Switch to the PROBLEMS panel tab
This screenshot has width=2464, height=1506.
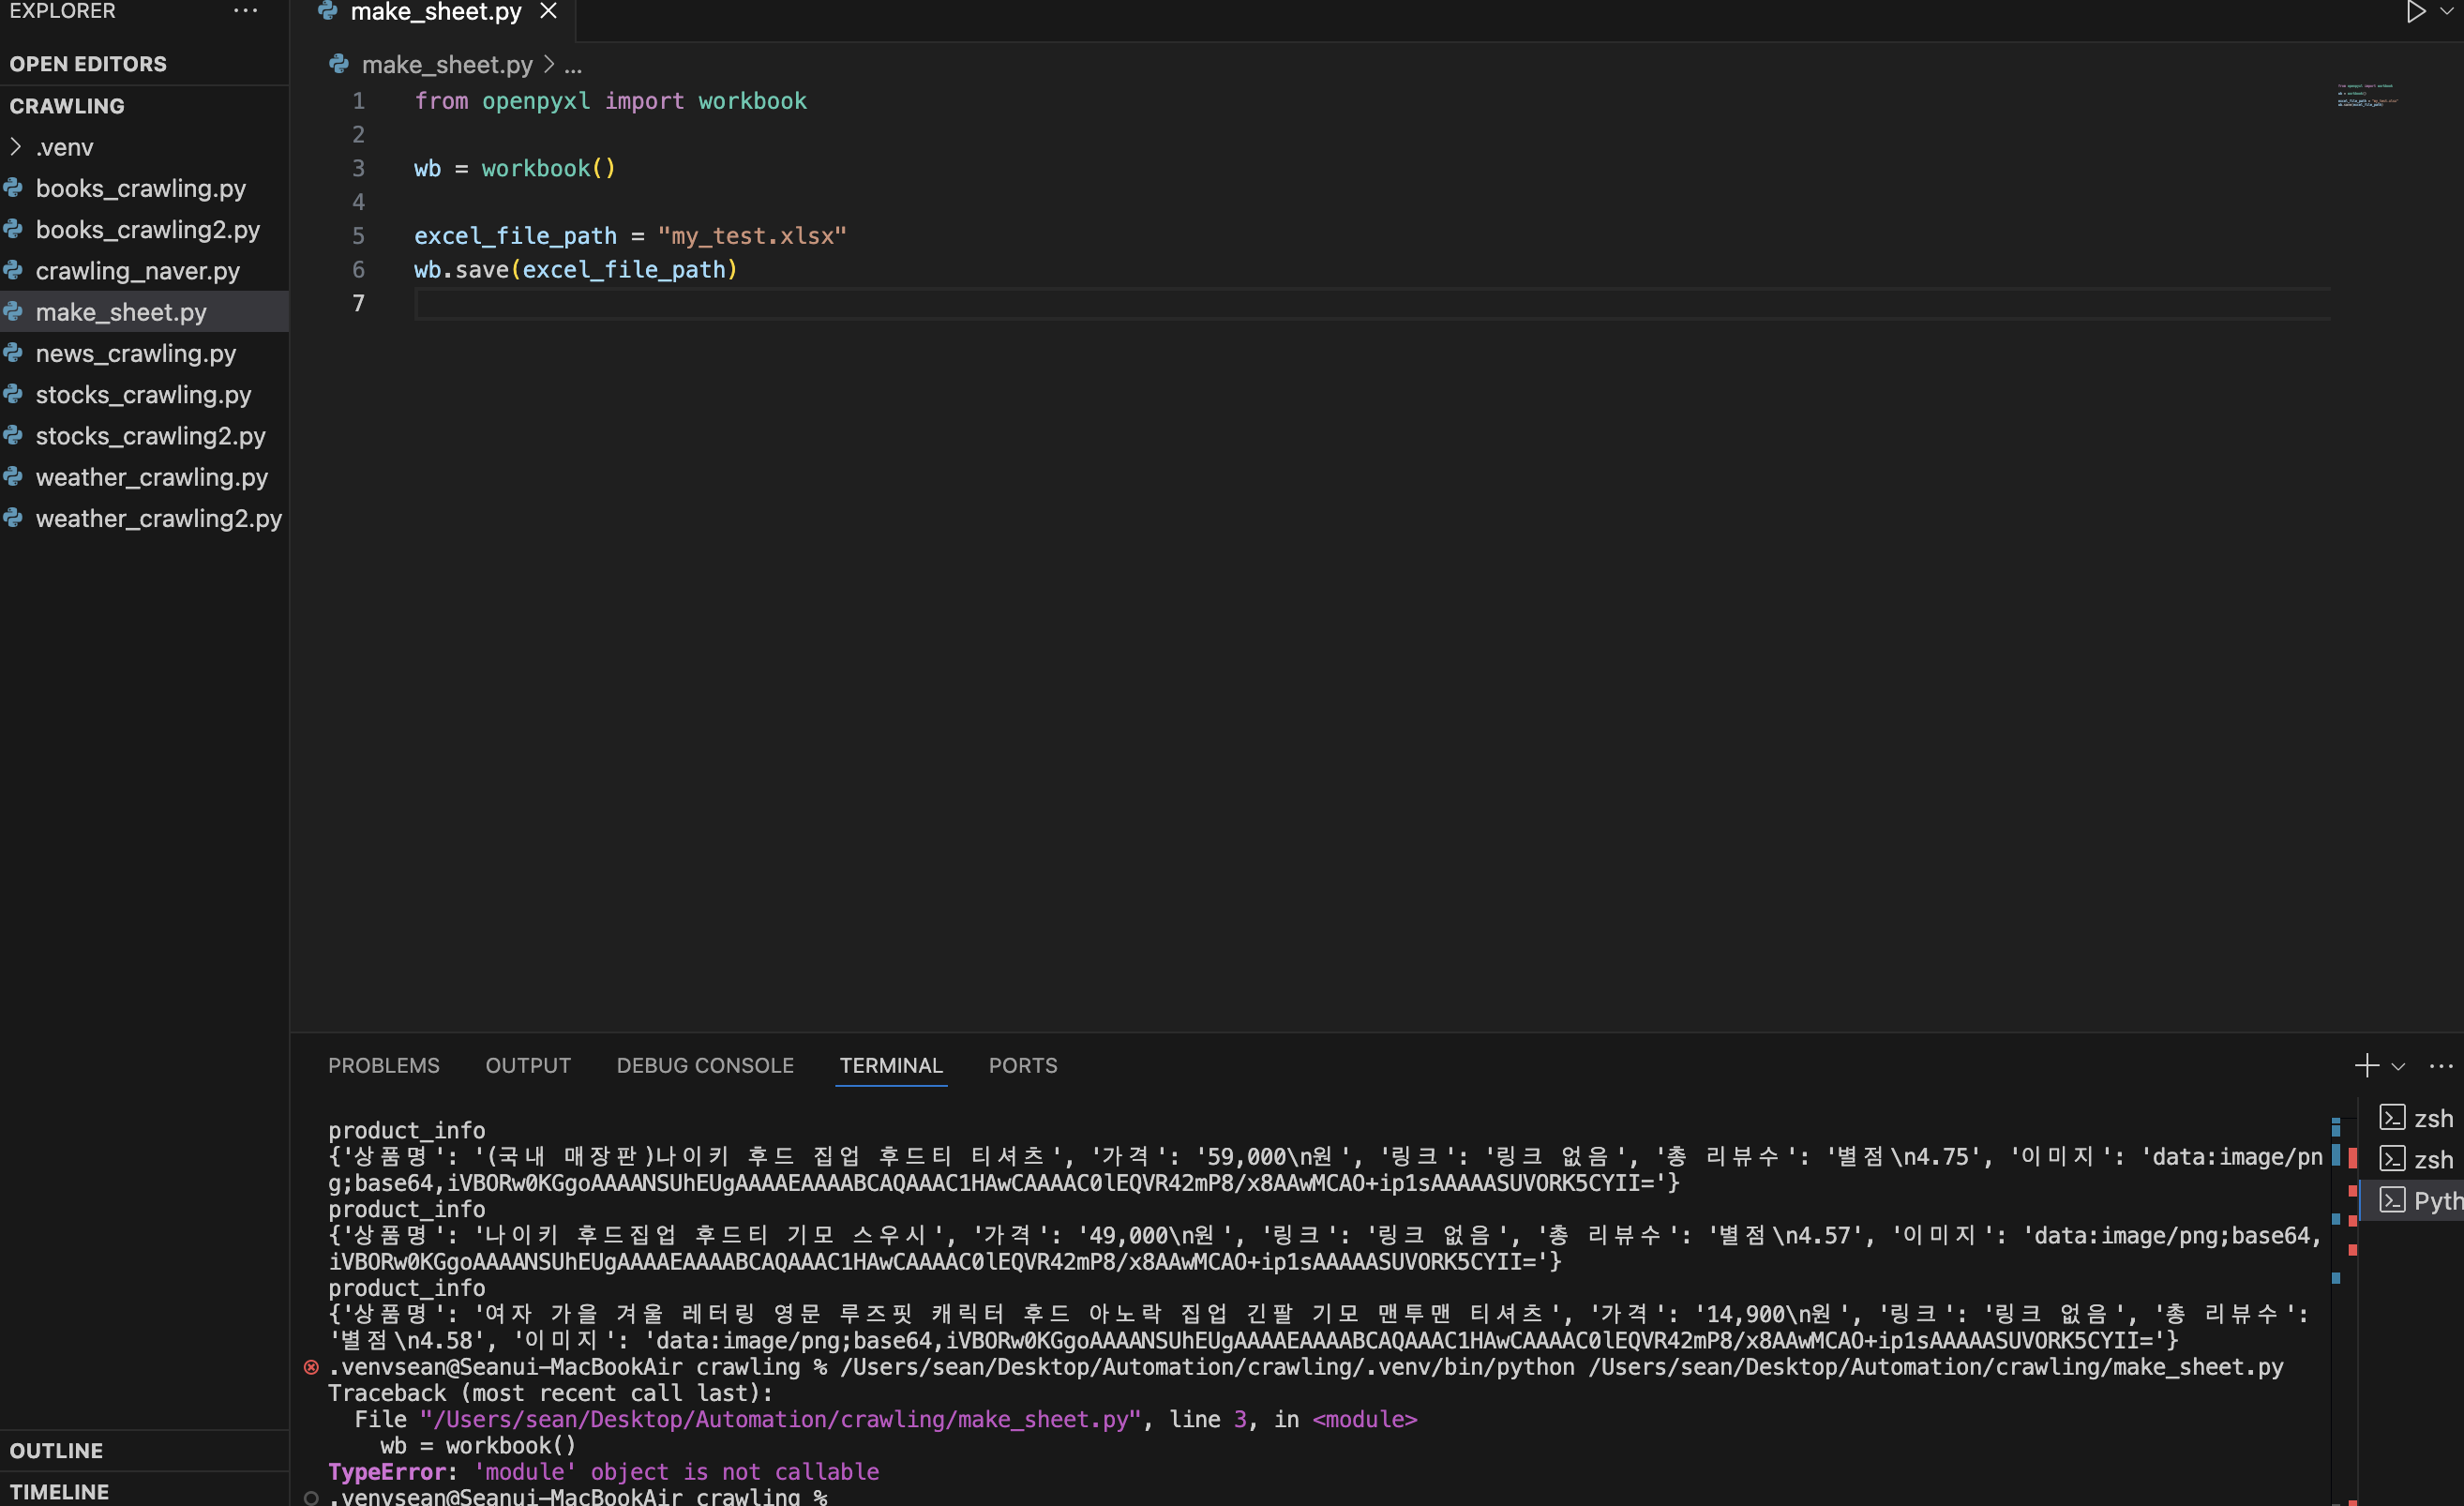coord(384,1065)
